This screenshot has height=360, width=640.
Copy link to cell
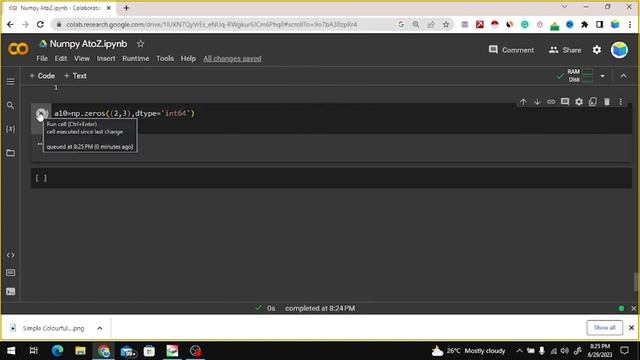coord(551,102)
